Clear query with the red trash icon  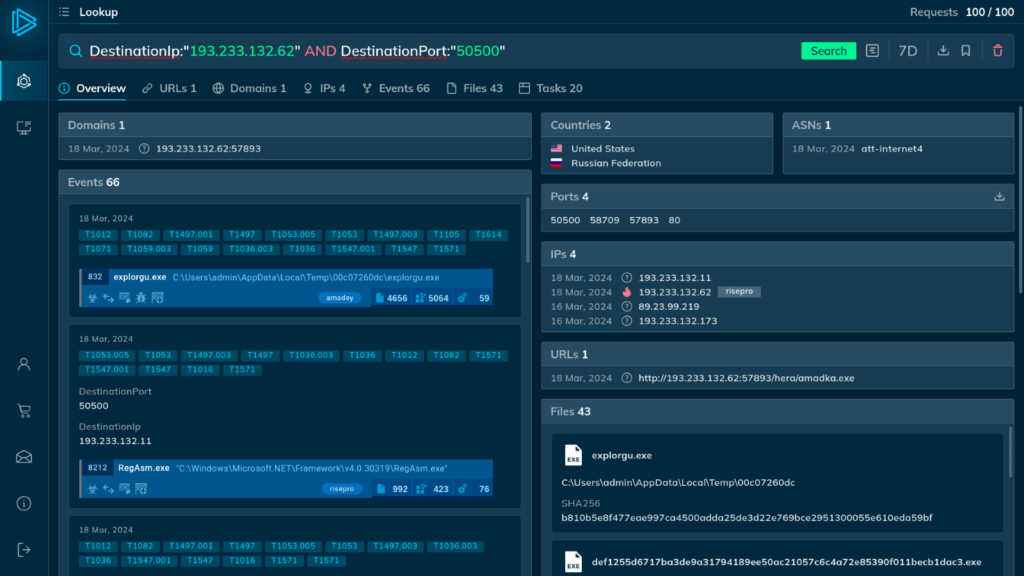pos(997,51)
